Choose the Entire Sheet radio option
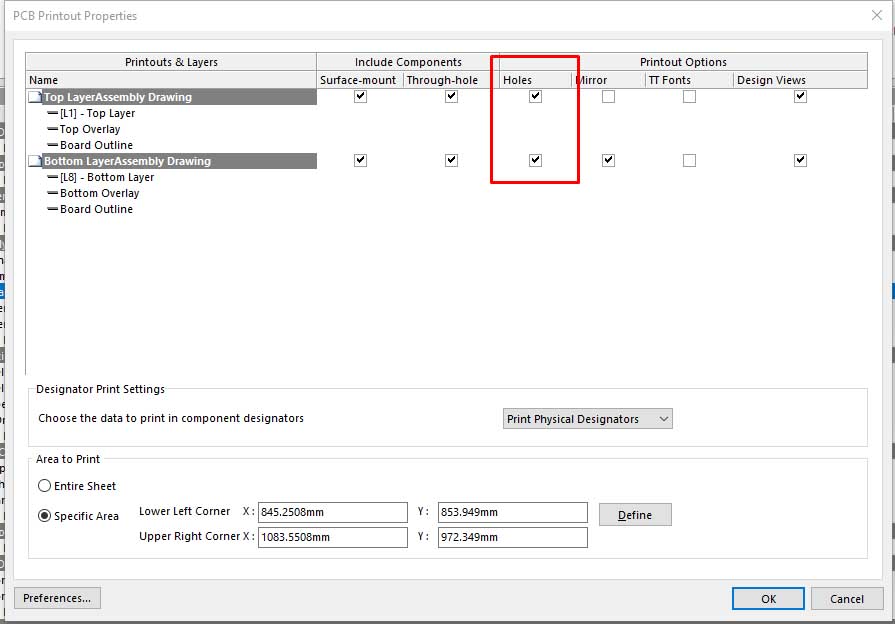Screen dimensions: 895x624 pos(45,486)
